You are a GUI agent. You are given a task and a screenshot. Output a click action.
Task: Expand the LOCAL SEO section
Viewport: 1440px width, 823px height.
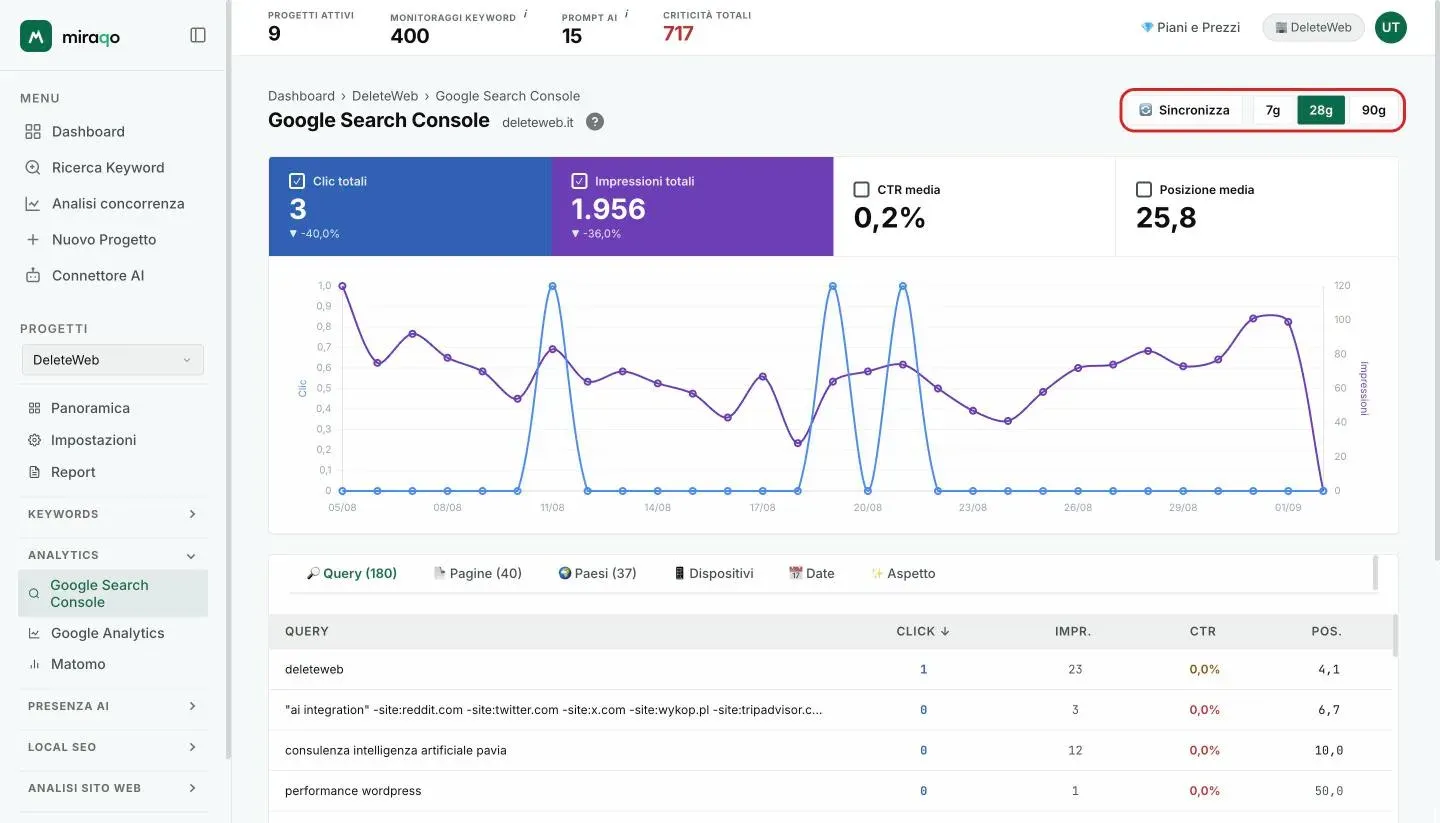click(x=112, y=747)
